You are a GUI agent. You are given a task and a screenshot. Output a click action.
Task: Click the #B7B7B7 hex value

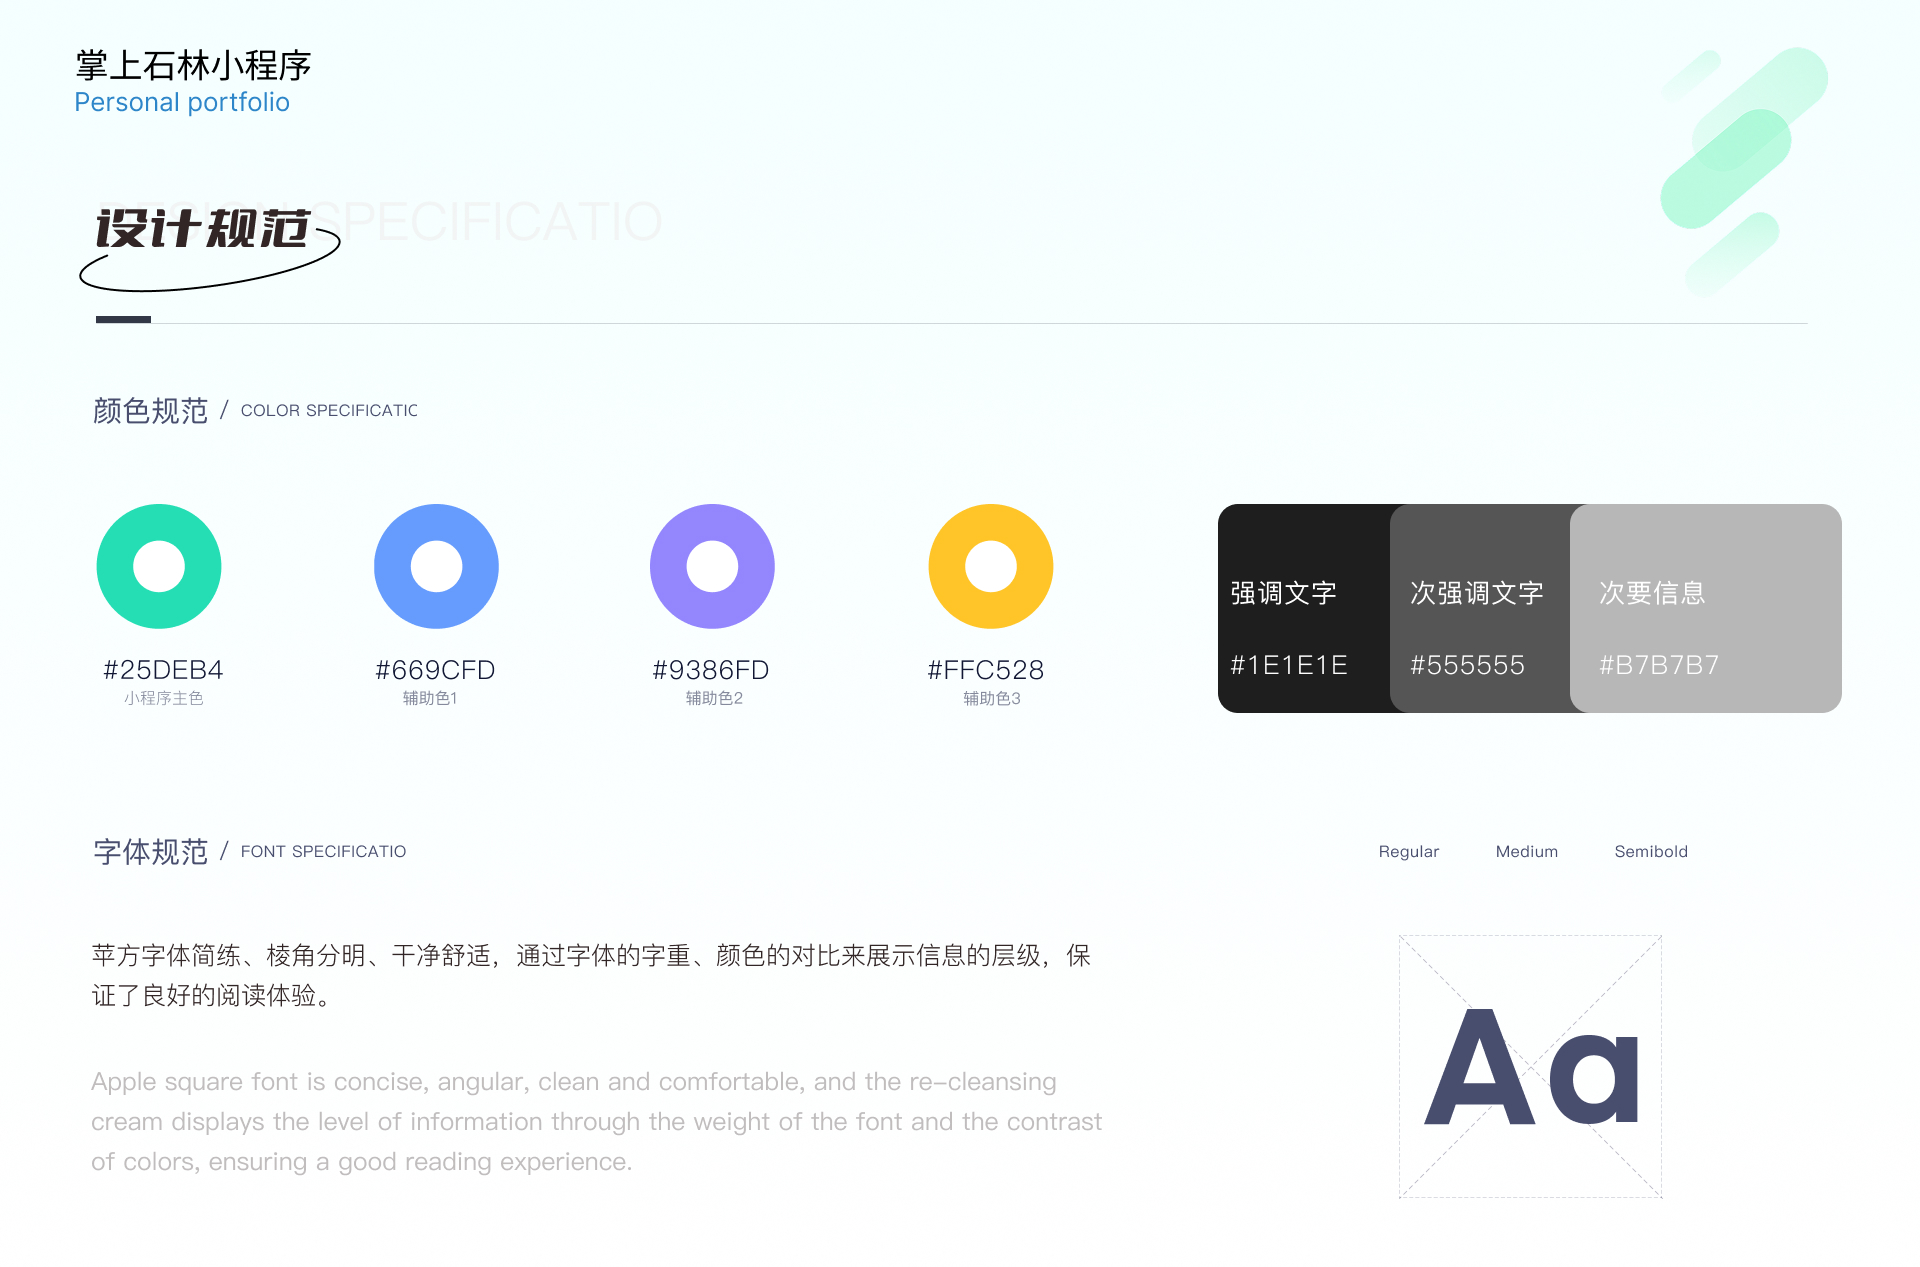[x=1659, y=665]
